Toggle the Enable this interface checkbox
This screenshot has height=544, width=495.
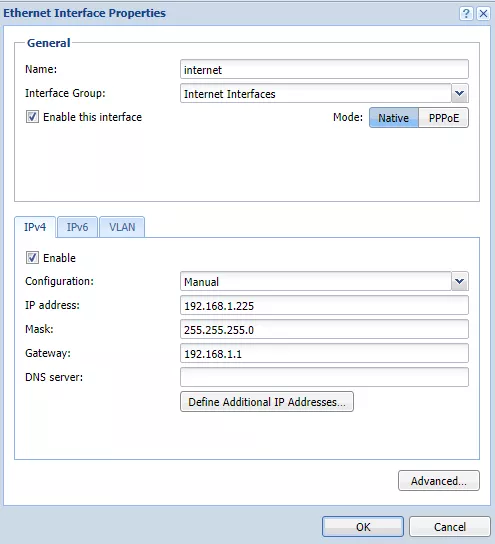pos(32,117)
